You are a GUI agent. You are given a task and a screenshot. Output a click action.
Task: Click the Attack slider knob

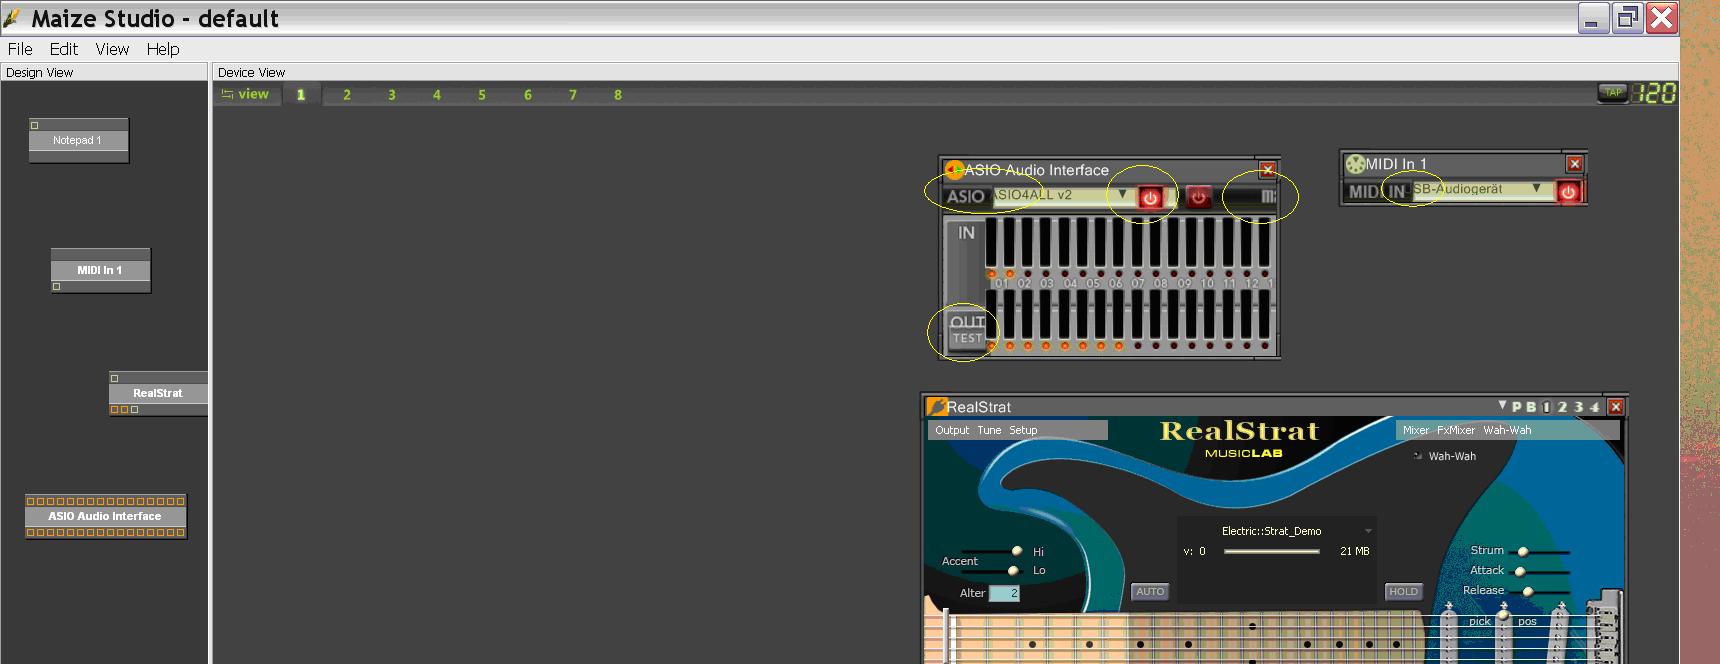pos(1520,571)
